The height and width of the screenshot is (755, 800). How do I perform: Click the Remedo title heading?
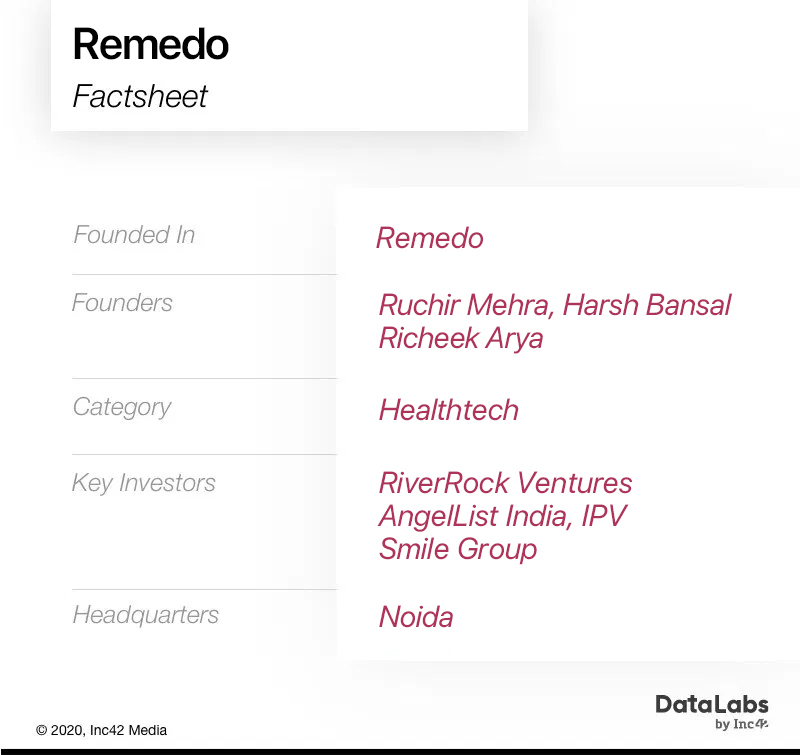coord(151,44)
